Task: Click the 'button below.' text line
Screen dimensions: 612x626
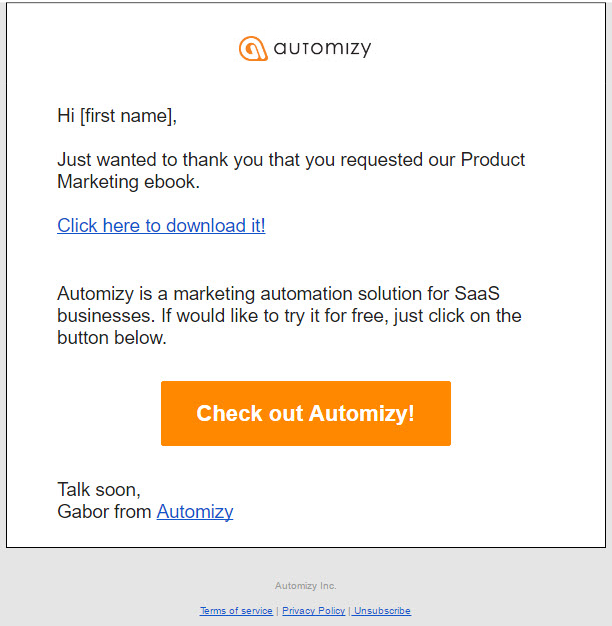Action: click(112, 338)
